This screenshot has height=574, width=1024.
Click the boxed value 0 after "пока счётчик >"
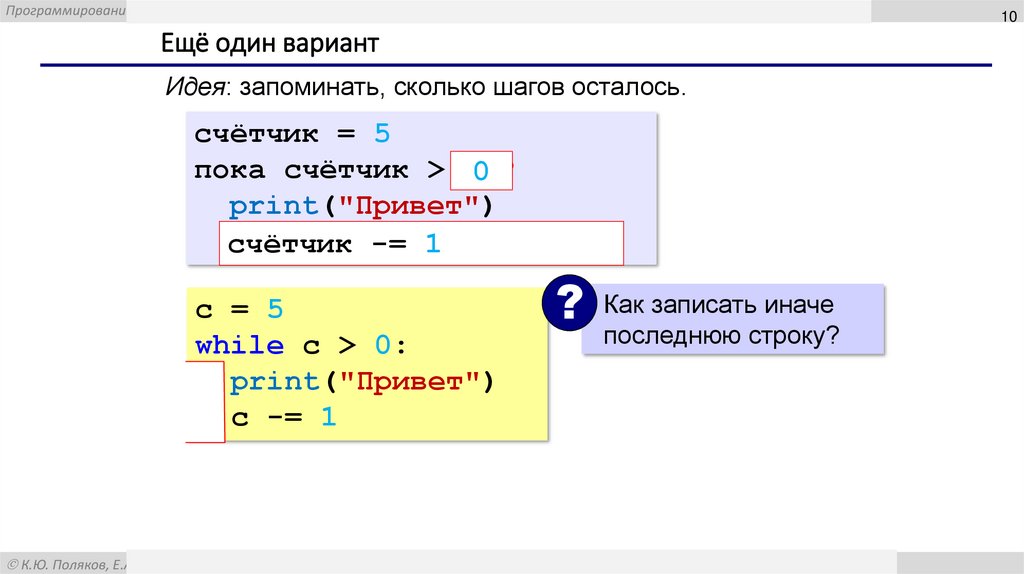[x=481, y=171]
